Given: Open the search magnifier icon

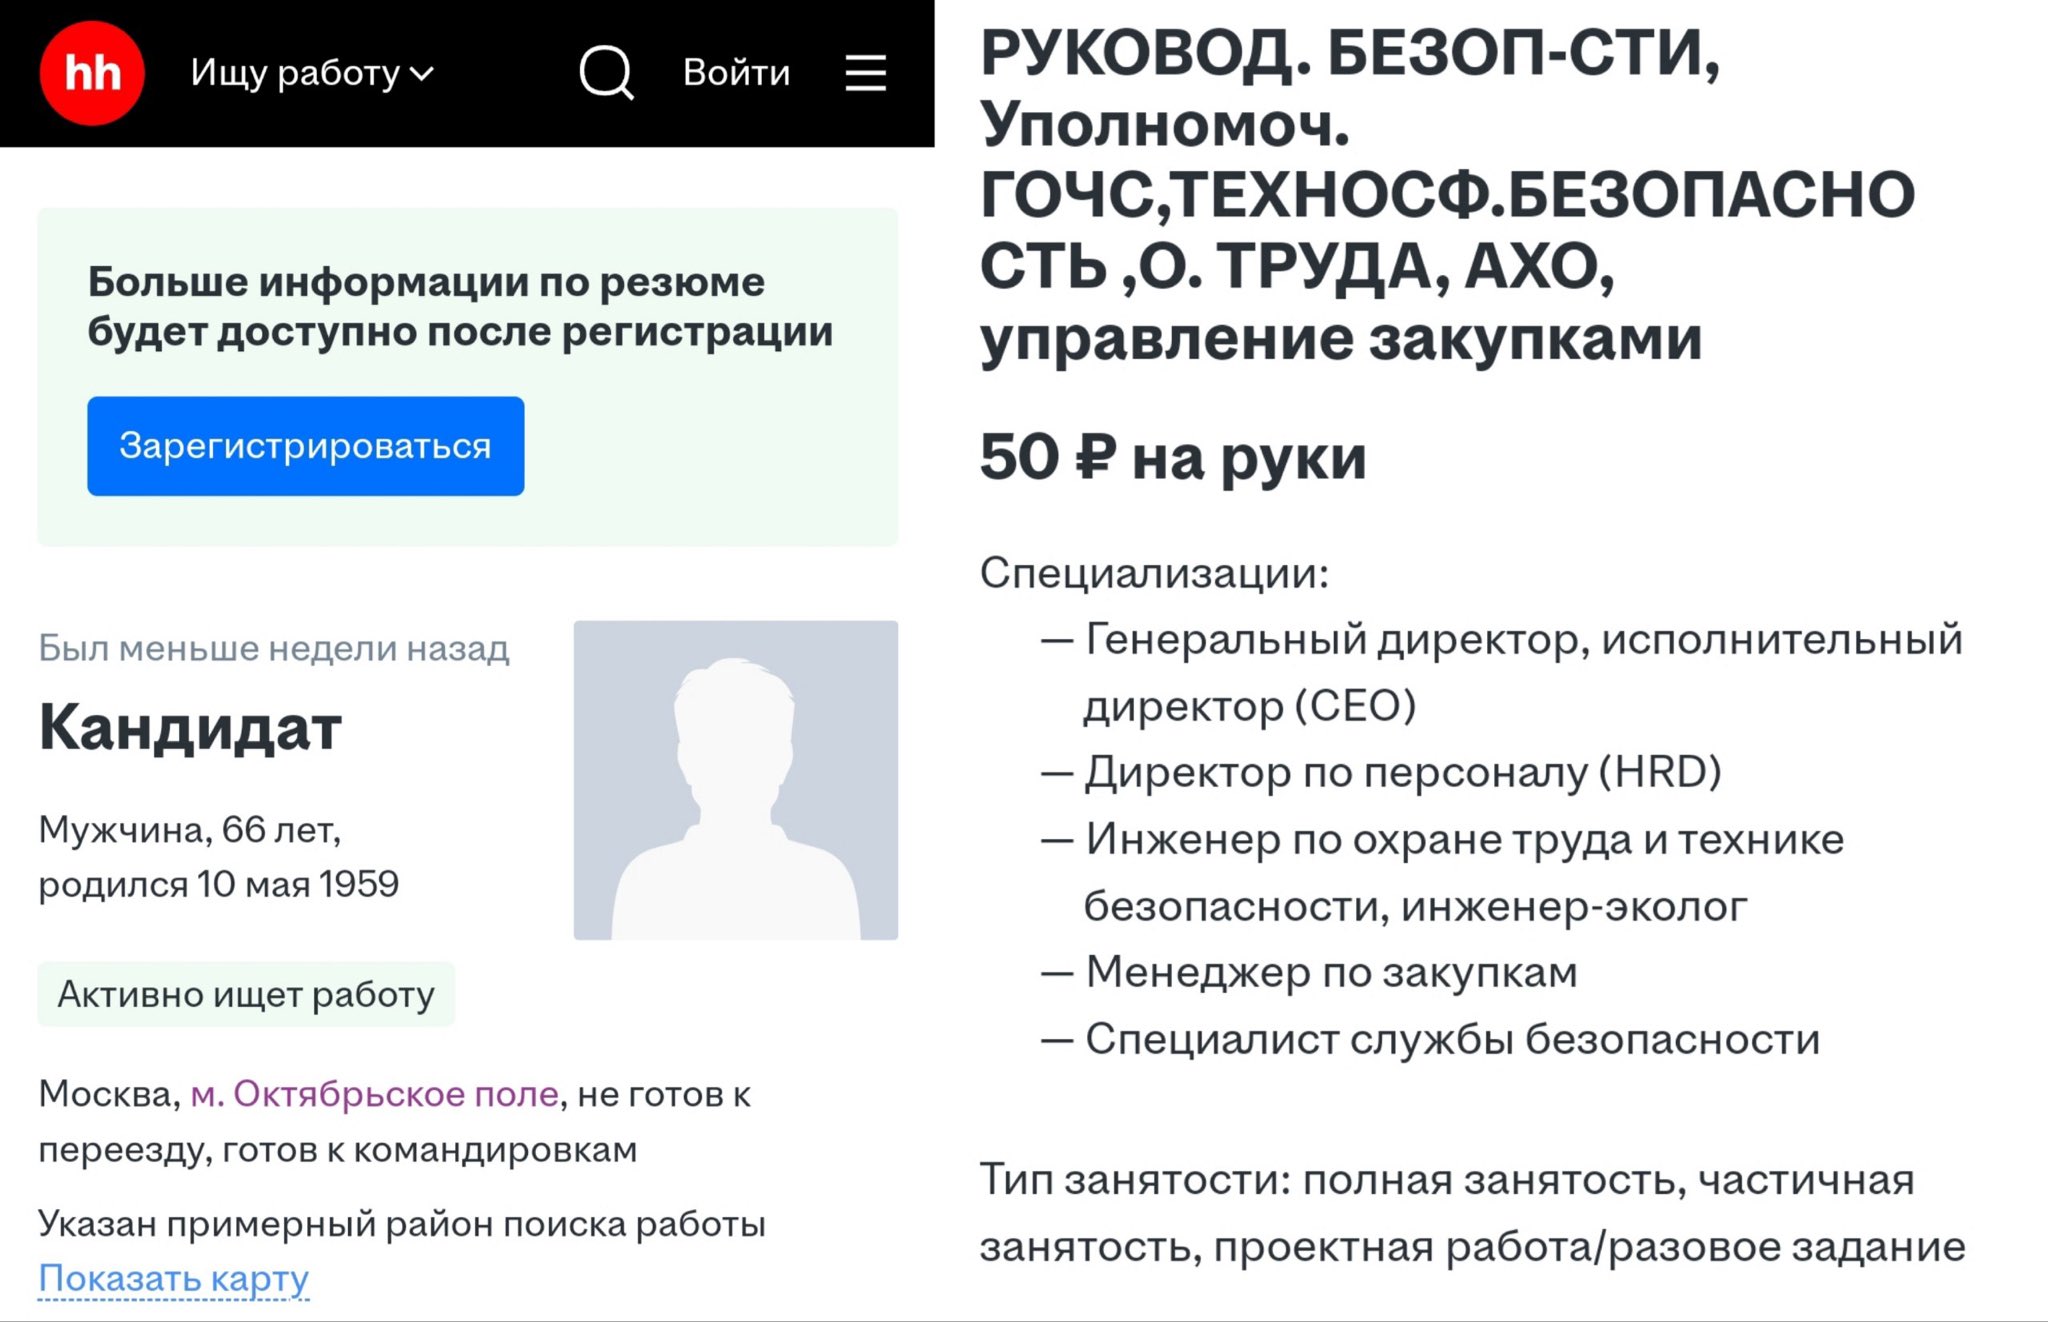Looking at the screenshot, I should [x=606, y=73].
